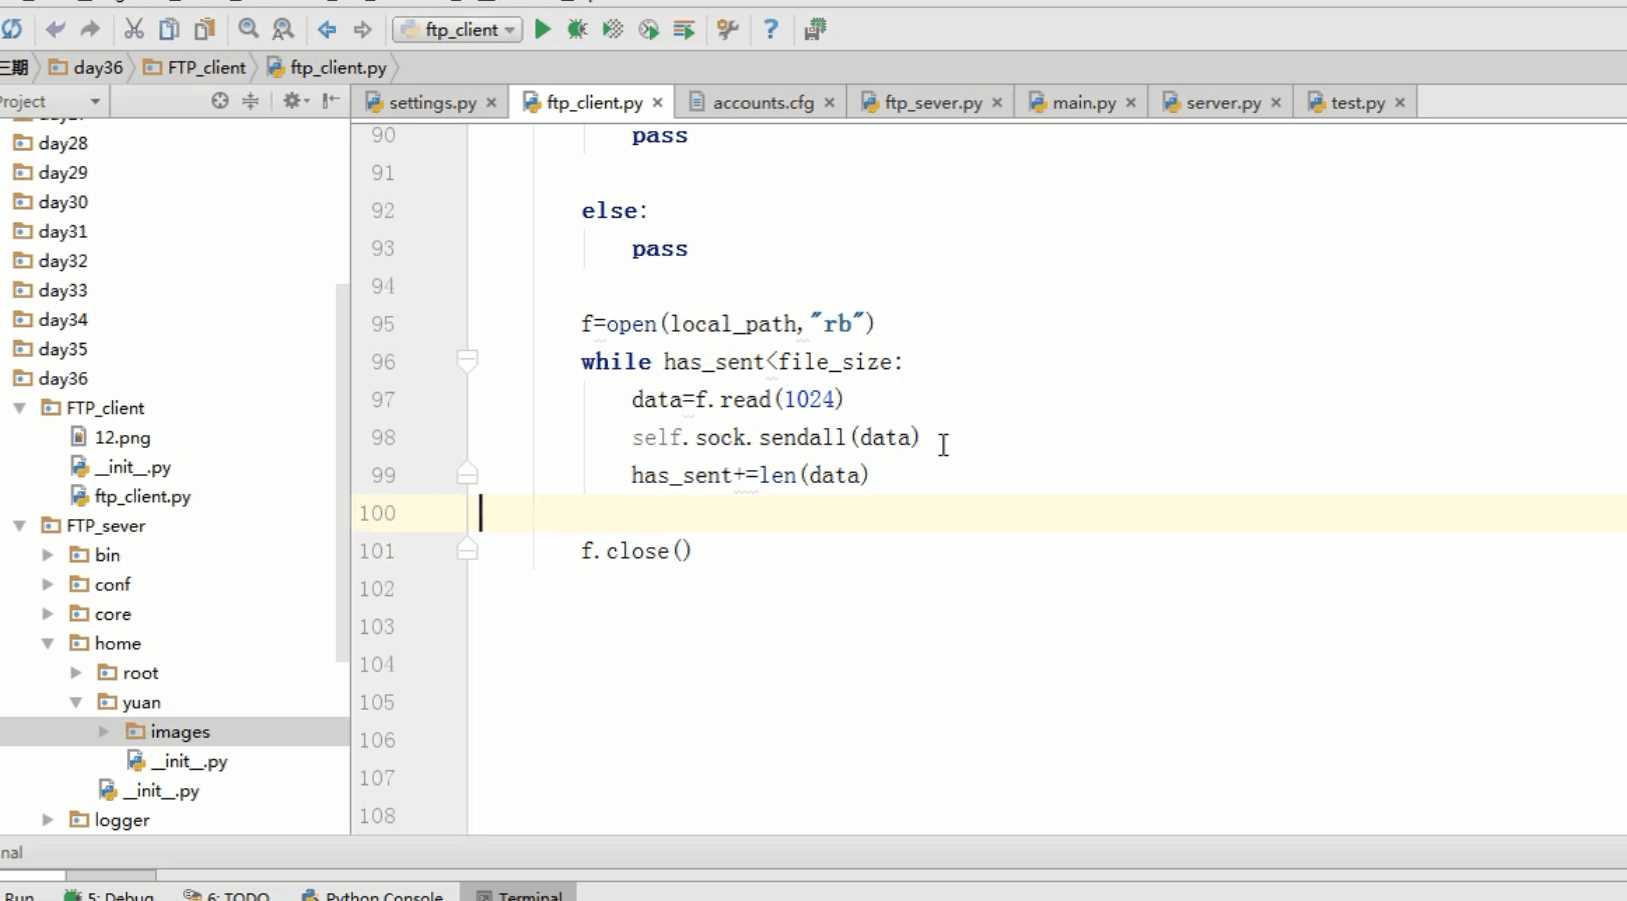This screenshot has height=901, width=1627.
Task: Expand the logger folder
Action: click(47, 820)
